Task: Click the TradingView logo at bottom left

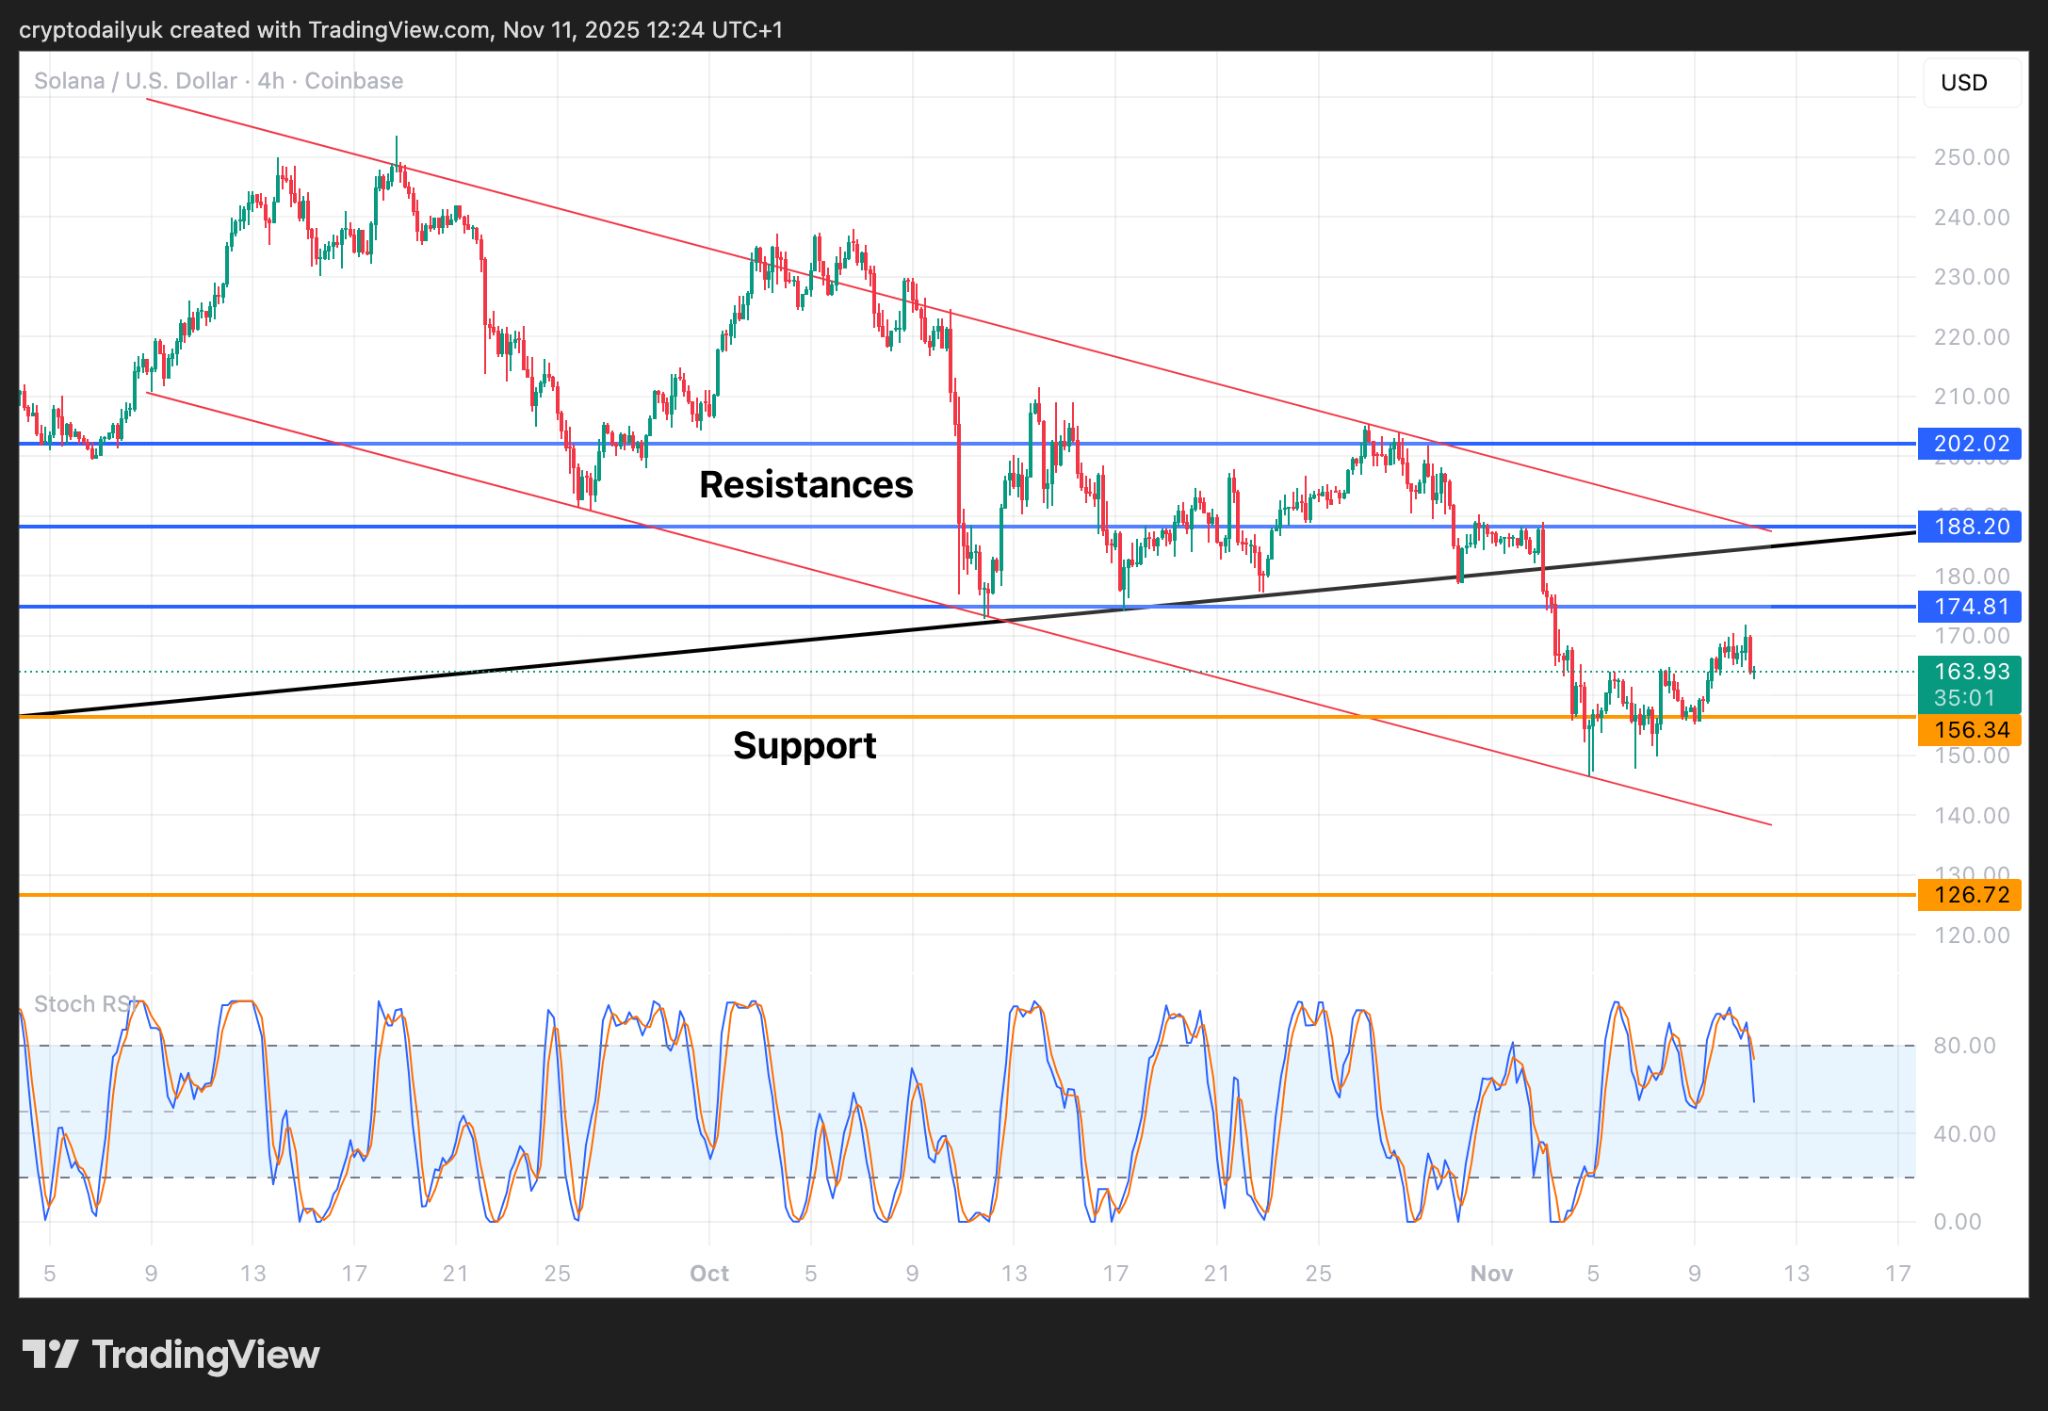Action: pos(175,1355)
